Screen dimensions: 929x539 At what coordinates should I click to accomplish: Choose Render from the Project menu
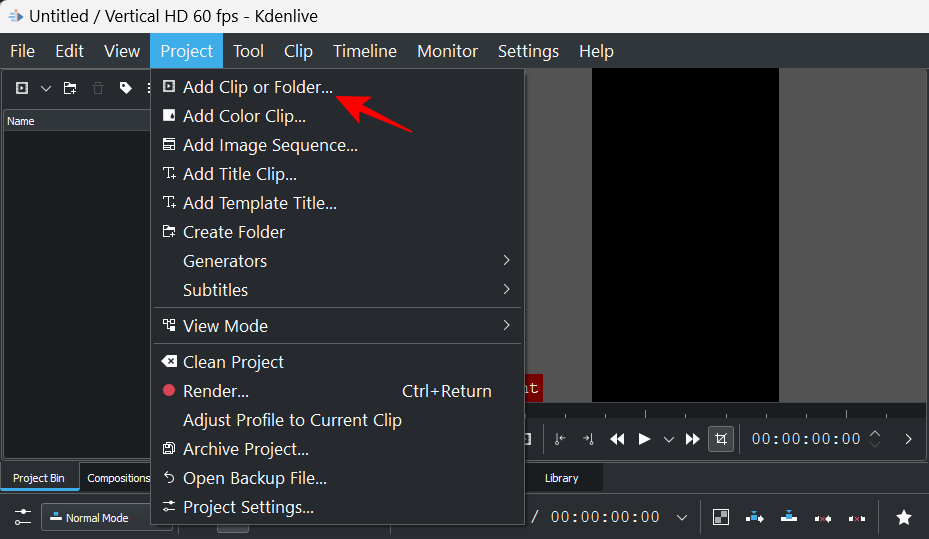[216, 391]
